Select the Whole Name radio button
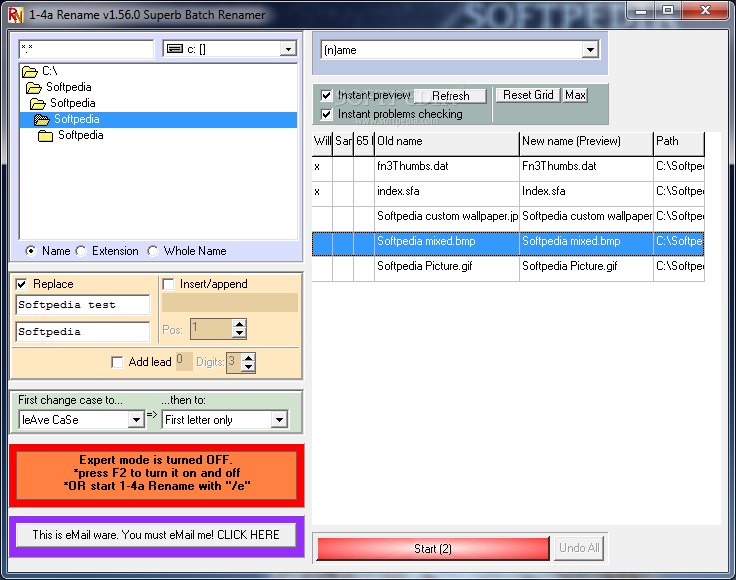 coord(153,251)
